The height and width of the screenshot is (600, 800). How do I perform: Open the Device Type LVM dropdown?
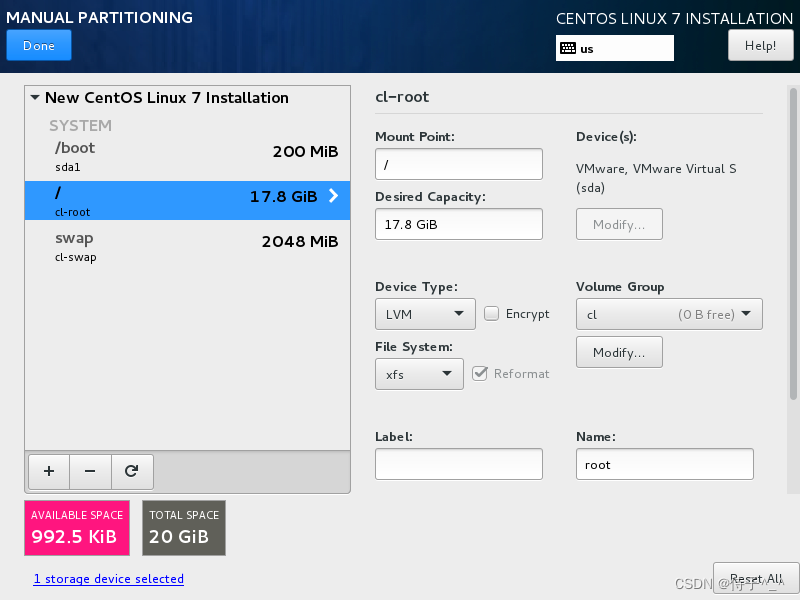pyautogui.click(x=425, y=314)
